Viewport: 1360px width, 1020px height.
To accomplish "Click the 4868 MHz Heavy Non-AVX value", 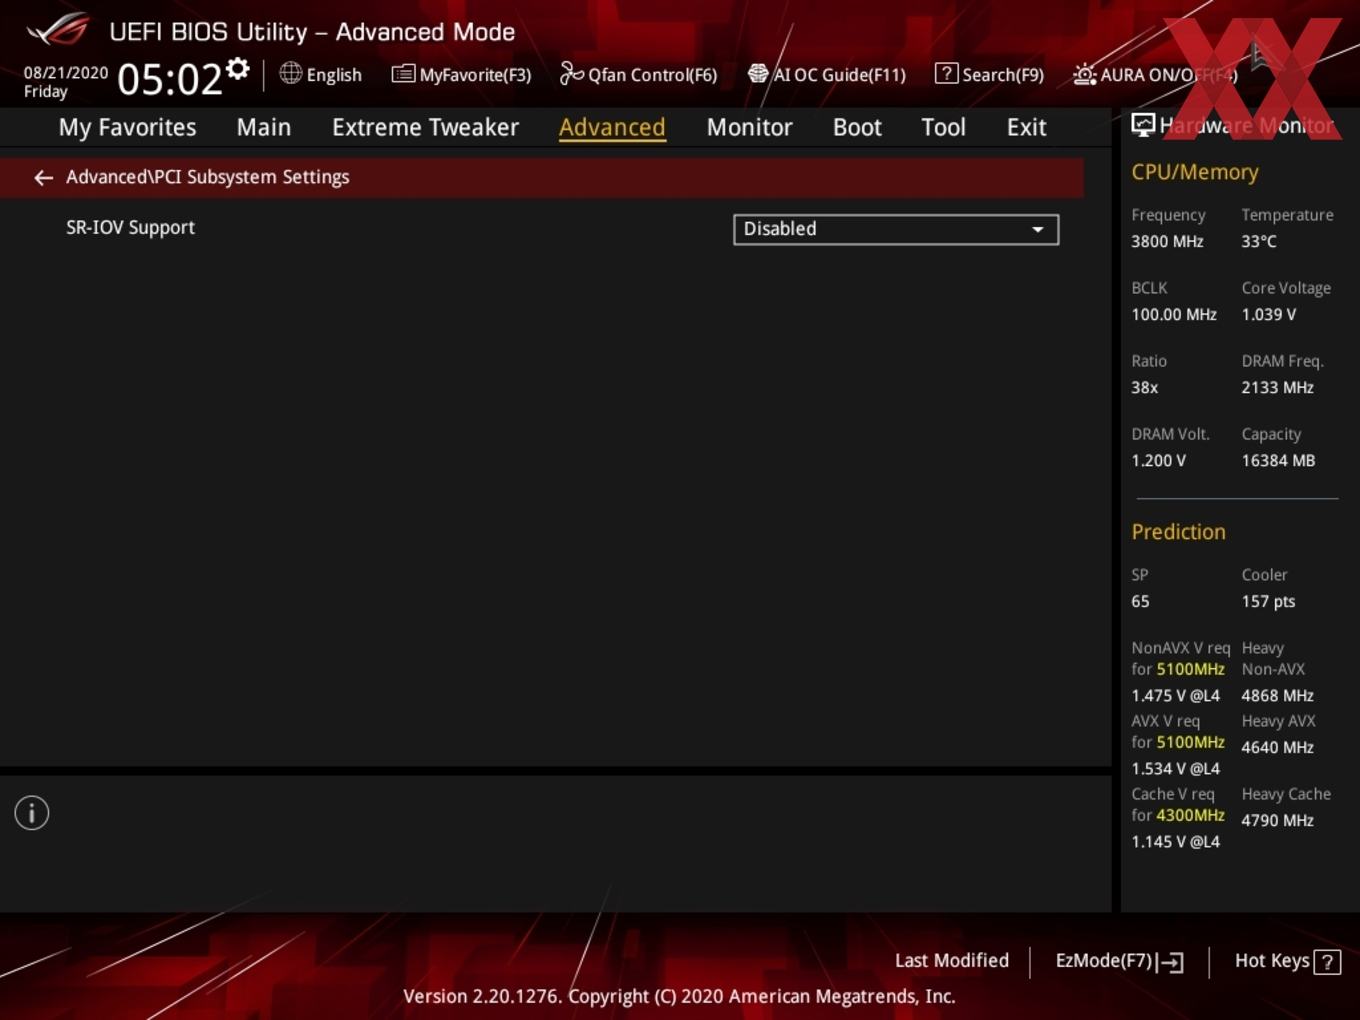I will pyautogui.click(x=1278, y=695).
